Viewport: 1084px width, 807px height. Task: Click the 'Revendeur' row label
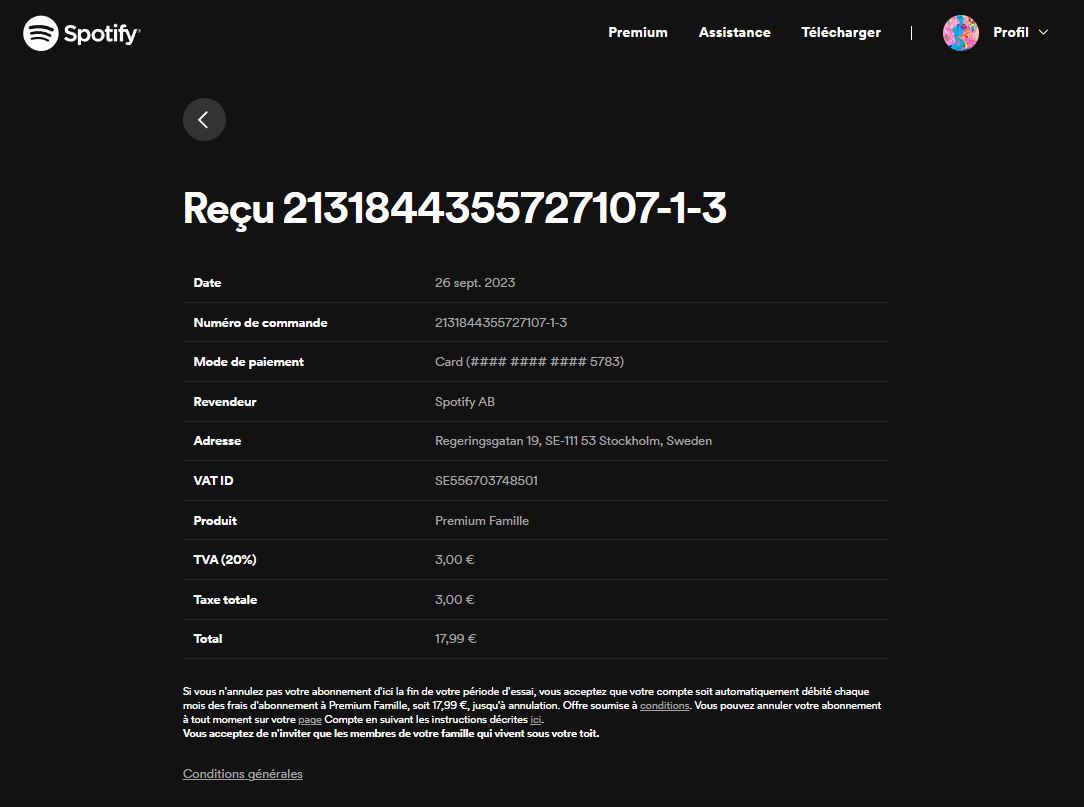pyautogui.click(x=225, y=402)
